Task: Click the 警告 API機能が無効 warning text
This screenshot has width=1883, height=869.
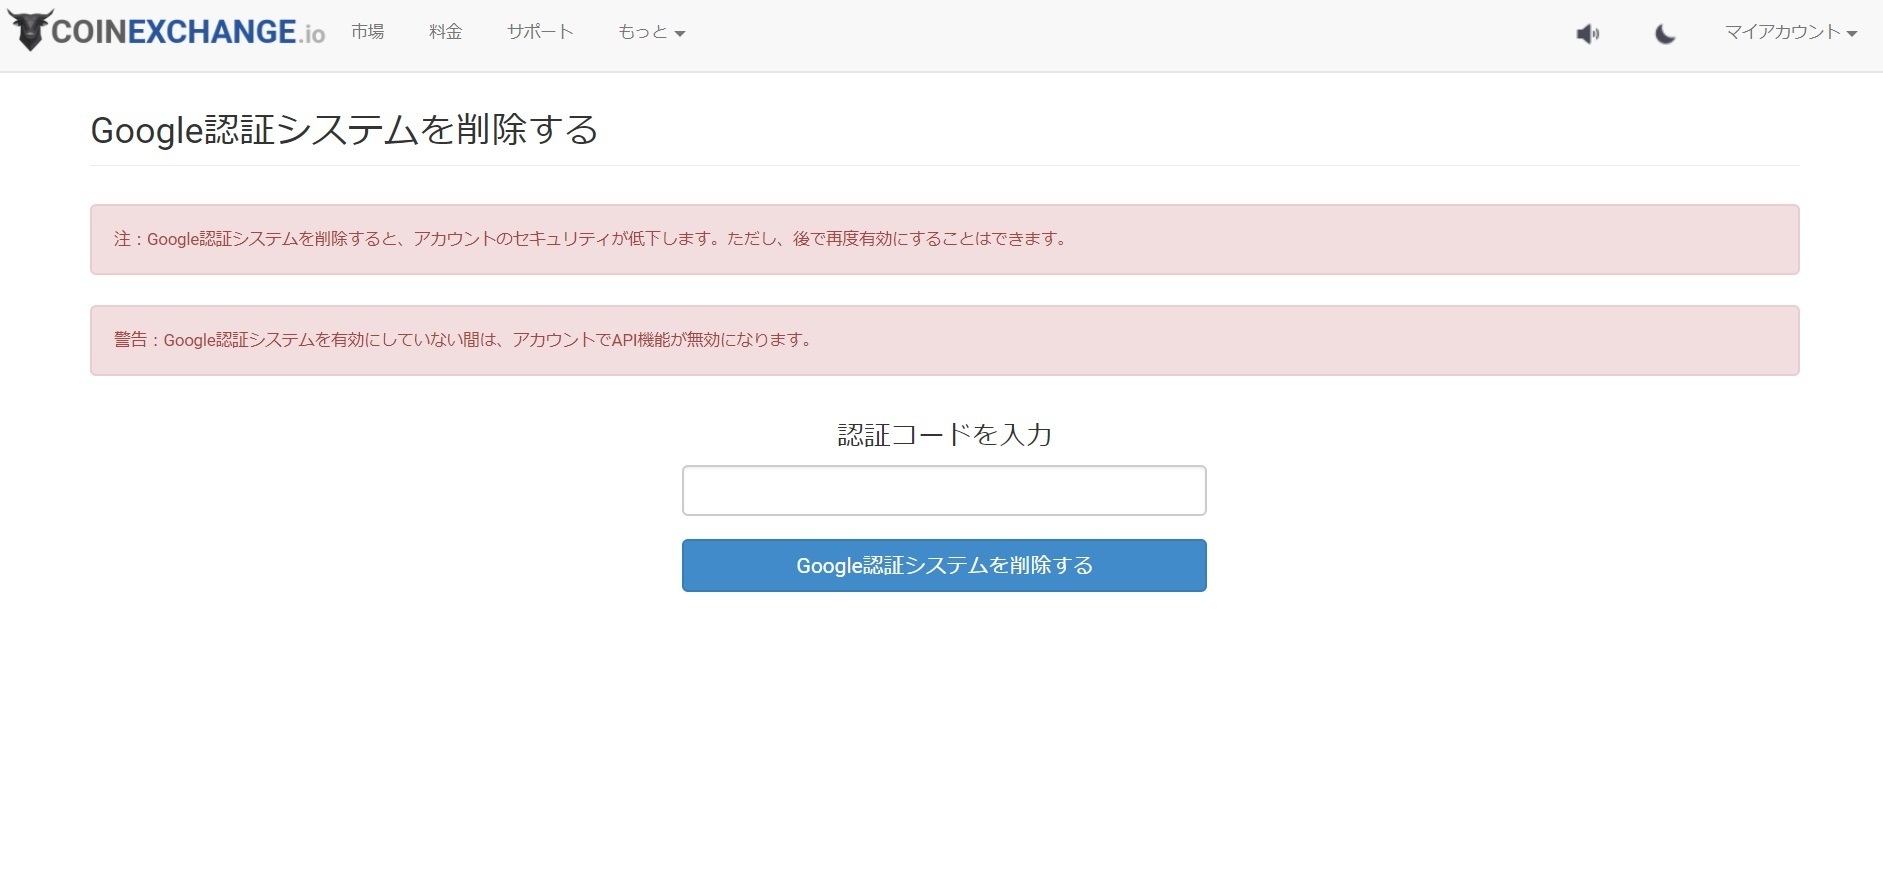Action: 464,340
